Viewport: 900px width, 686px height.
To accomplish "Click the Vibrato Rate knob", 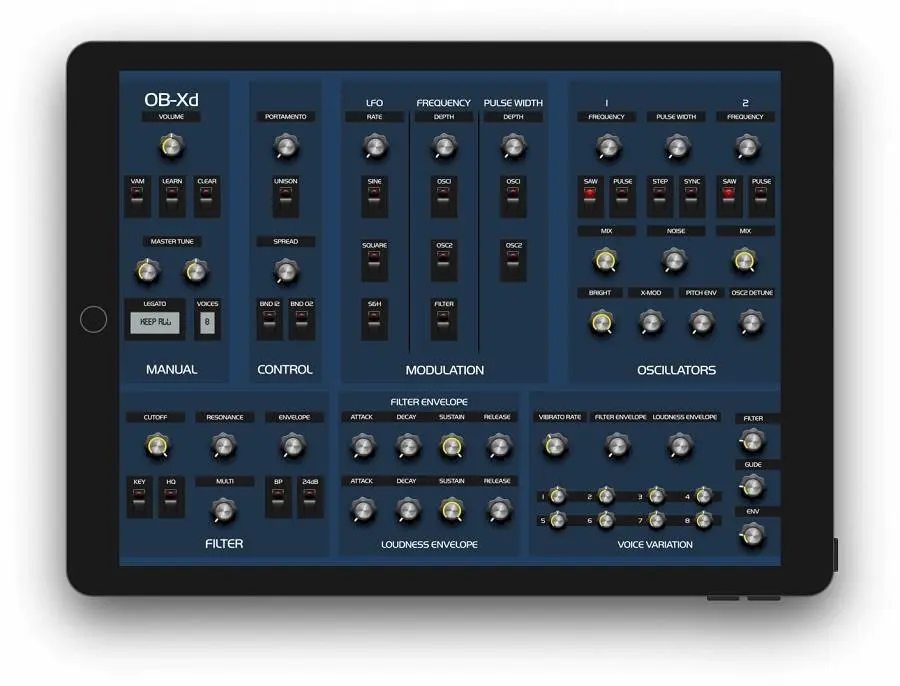I will [x=555, y=445].
